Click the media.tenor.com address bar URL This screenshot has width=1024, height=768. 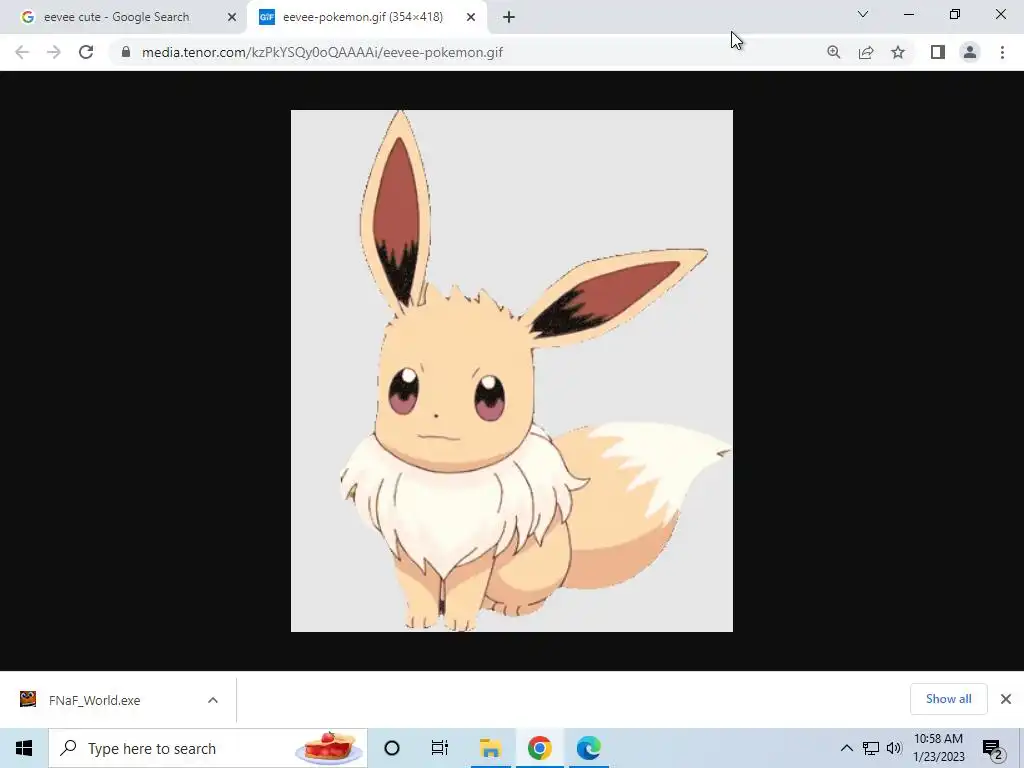[322, 52]
